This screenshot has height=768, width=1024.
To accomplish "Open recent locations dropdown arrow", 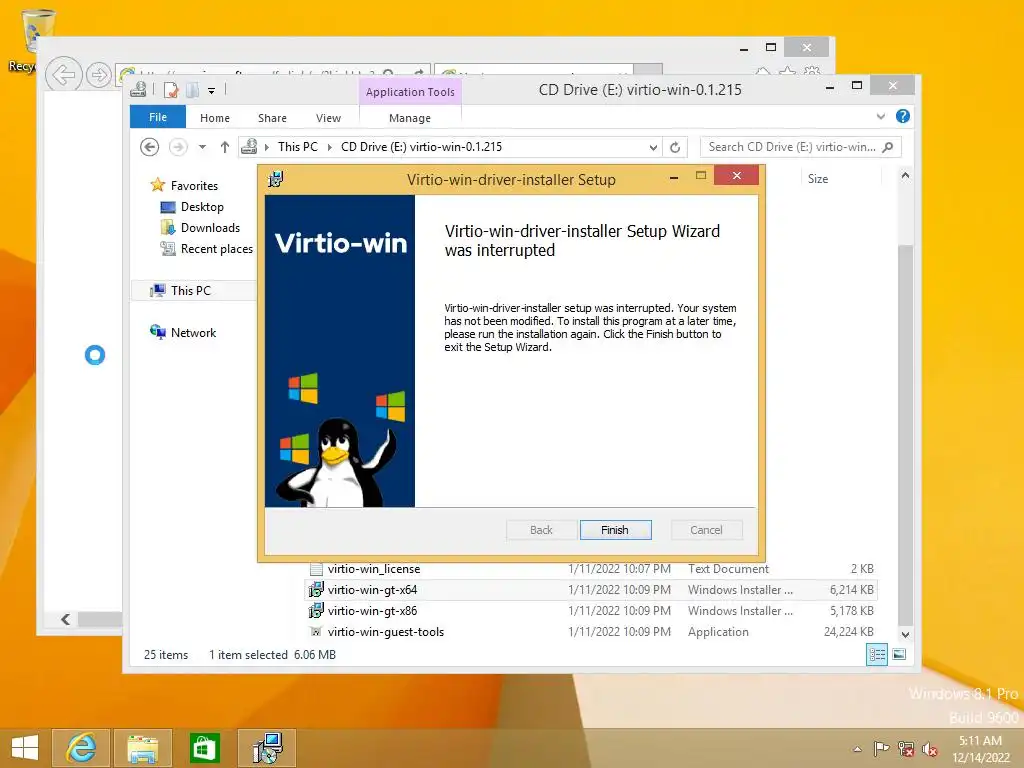I will [x=202, y=148].
